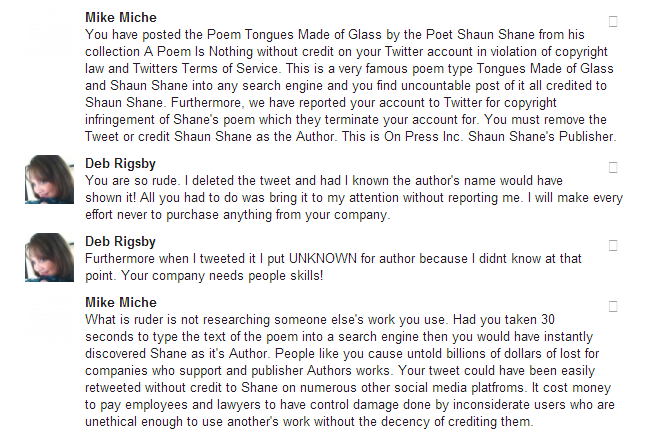The image size is (650, 440).
Task: Click the small icon beside the 'You are so rude' comment
Action: point(613,167)
